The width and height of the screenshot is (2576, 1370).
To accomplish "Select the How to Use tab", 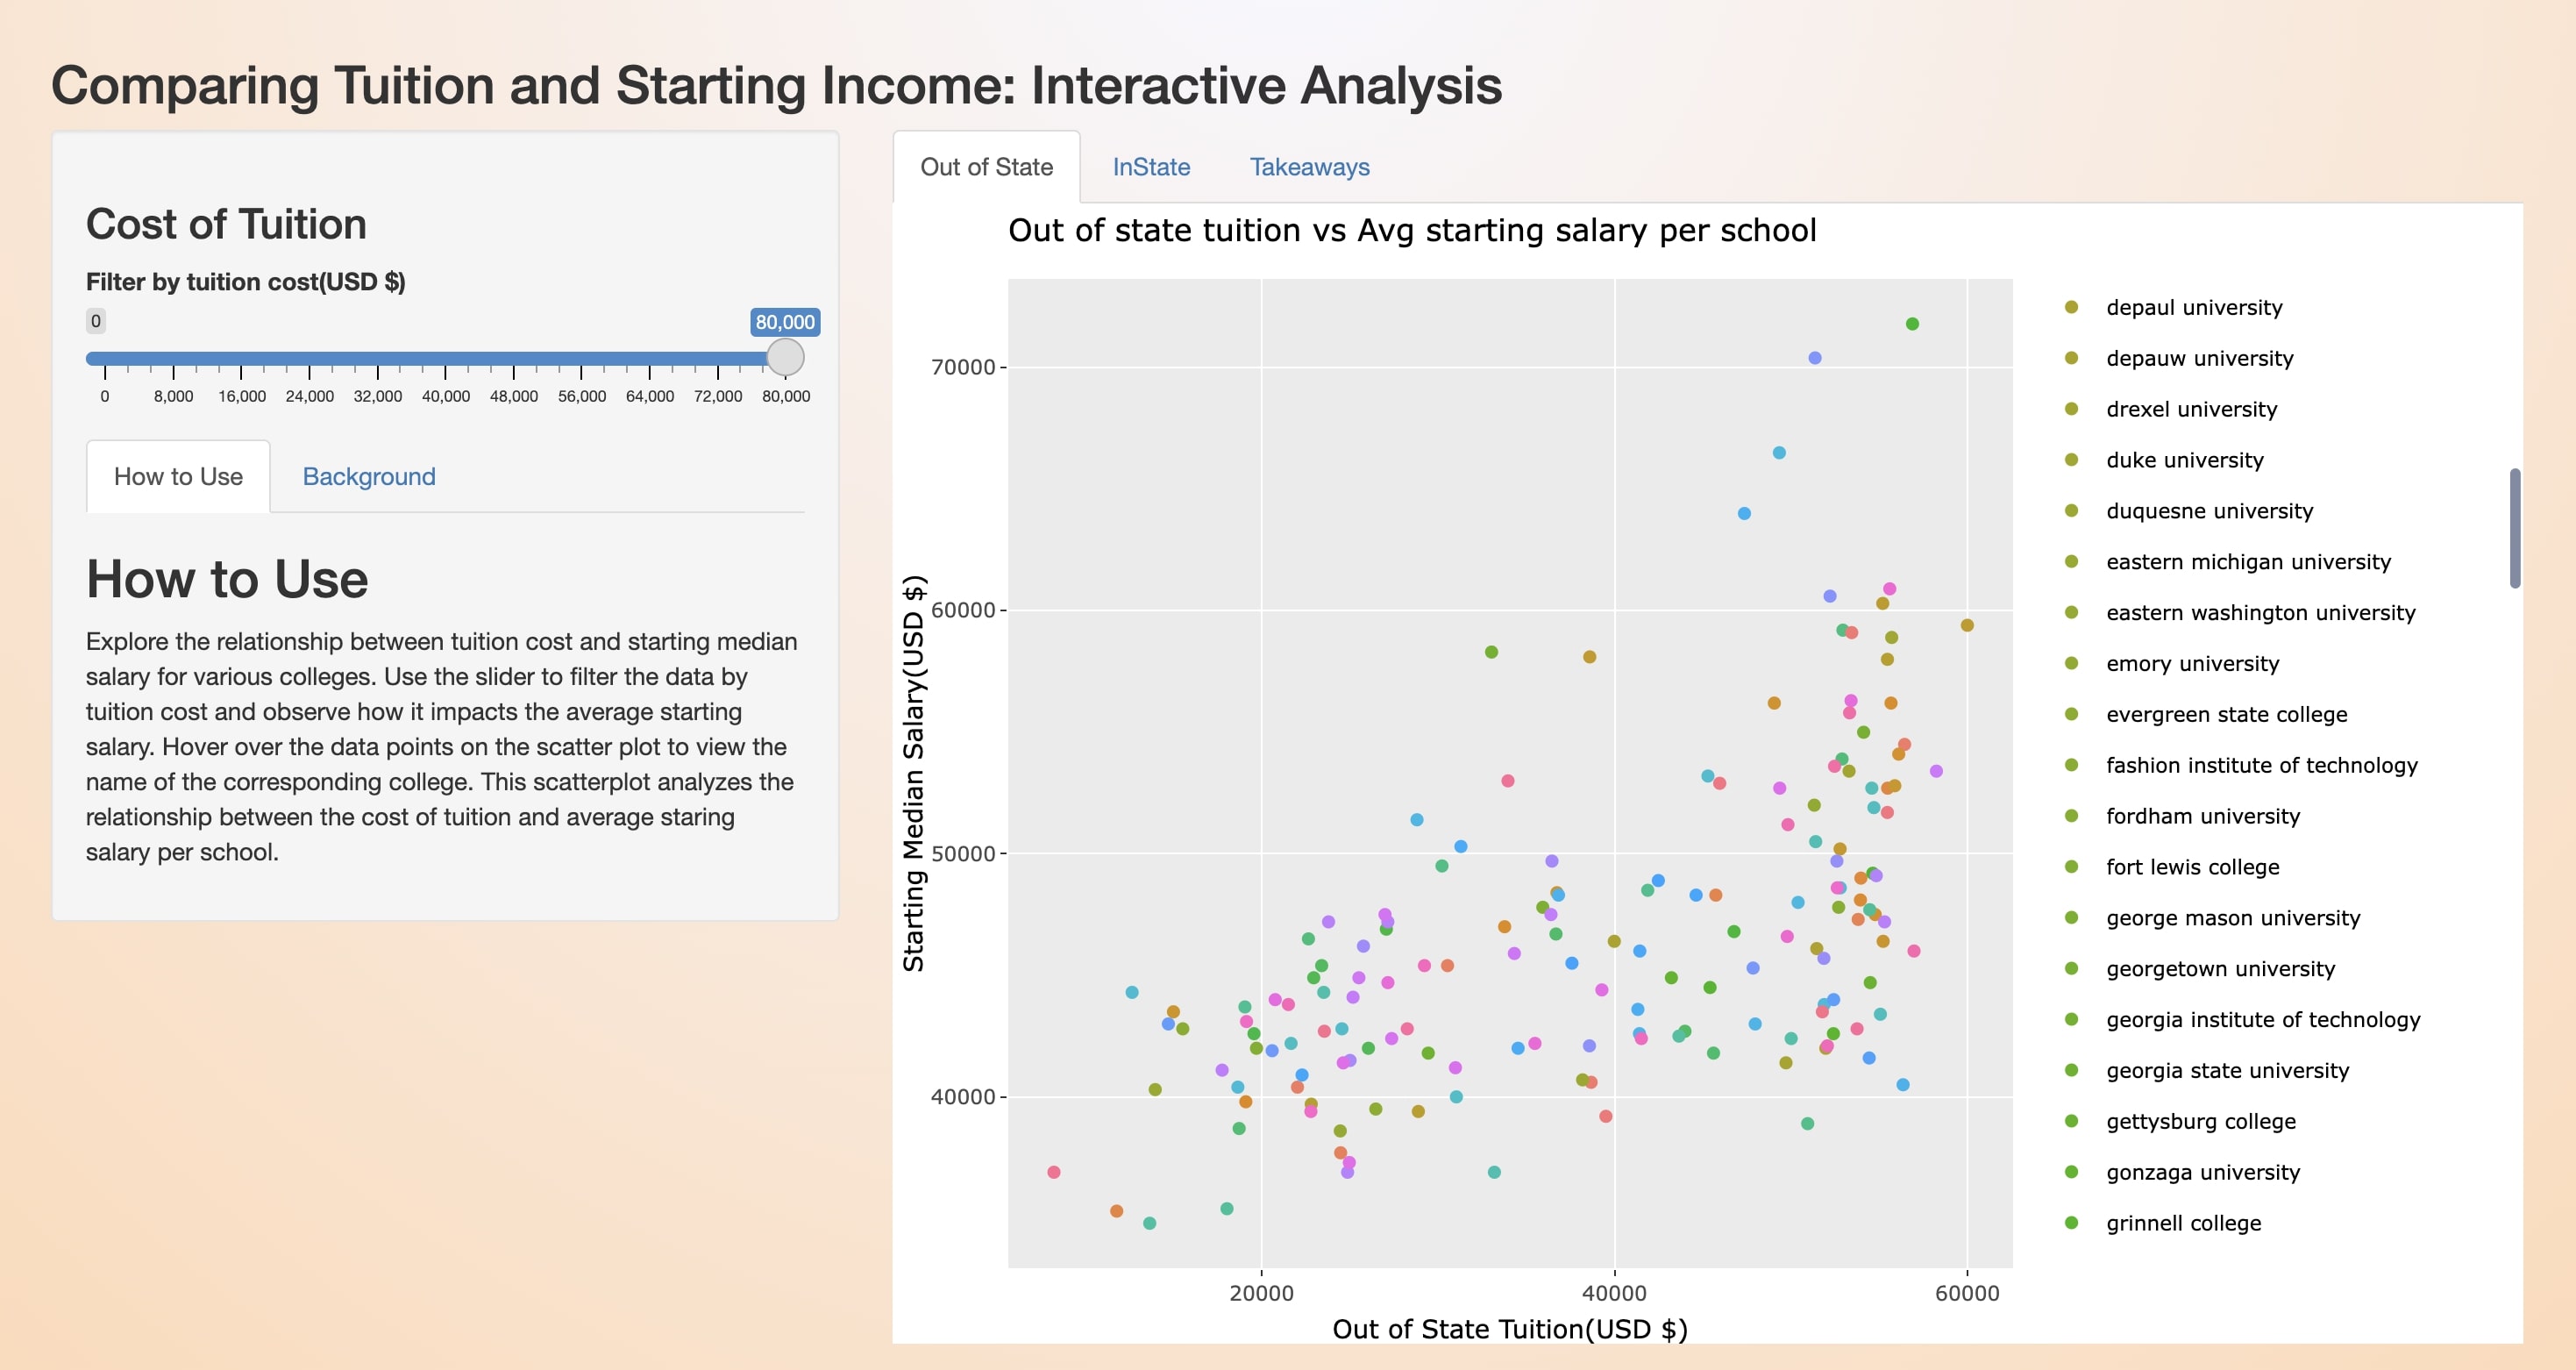I will pos(178,477).
